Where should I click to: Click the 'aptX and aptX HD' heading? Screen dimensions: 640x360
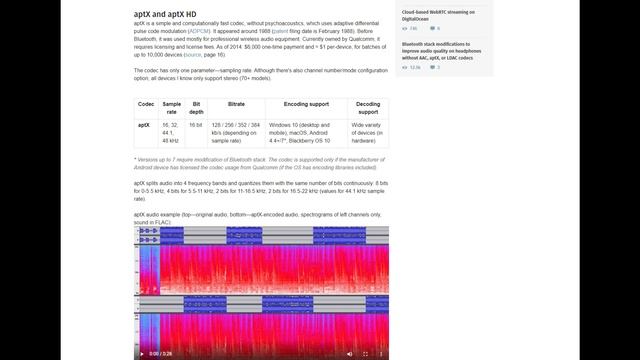click(x=165, y=14)
